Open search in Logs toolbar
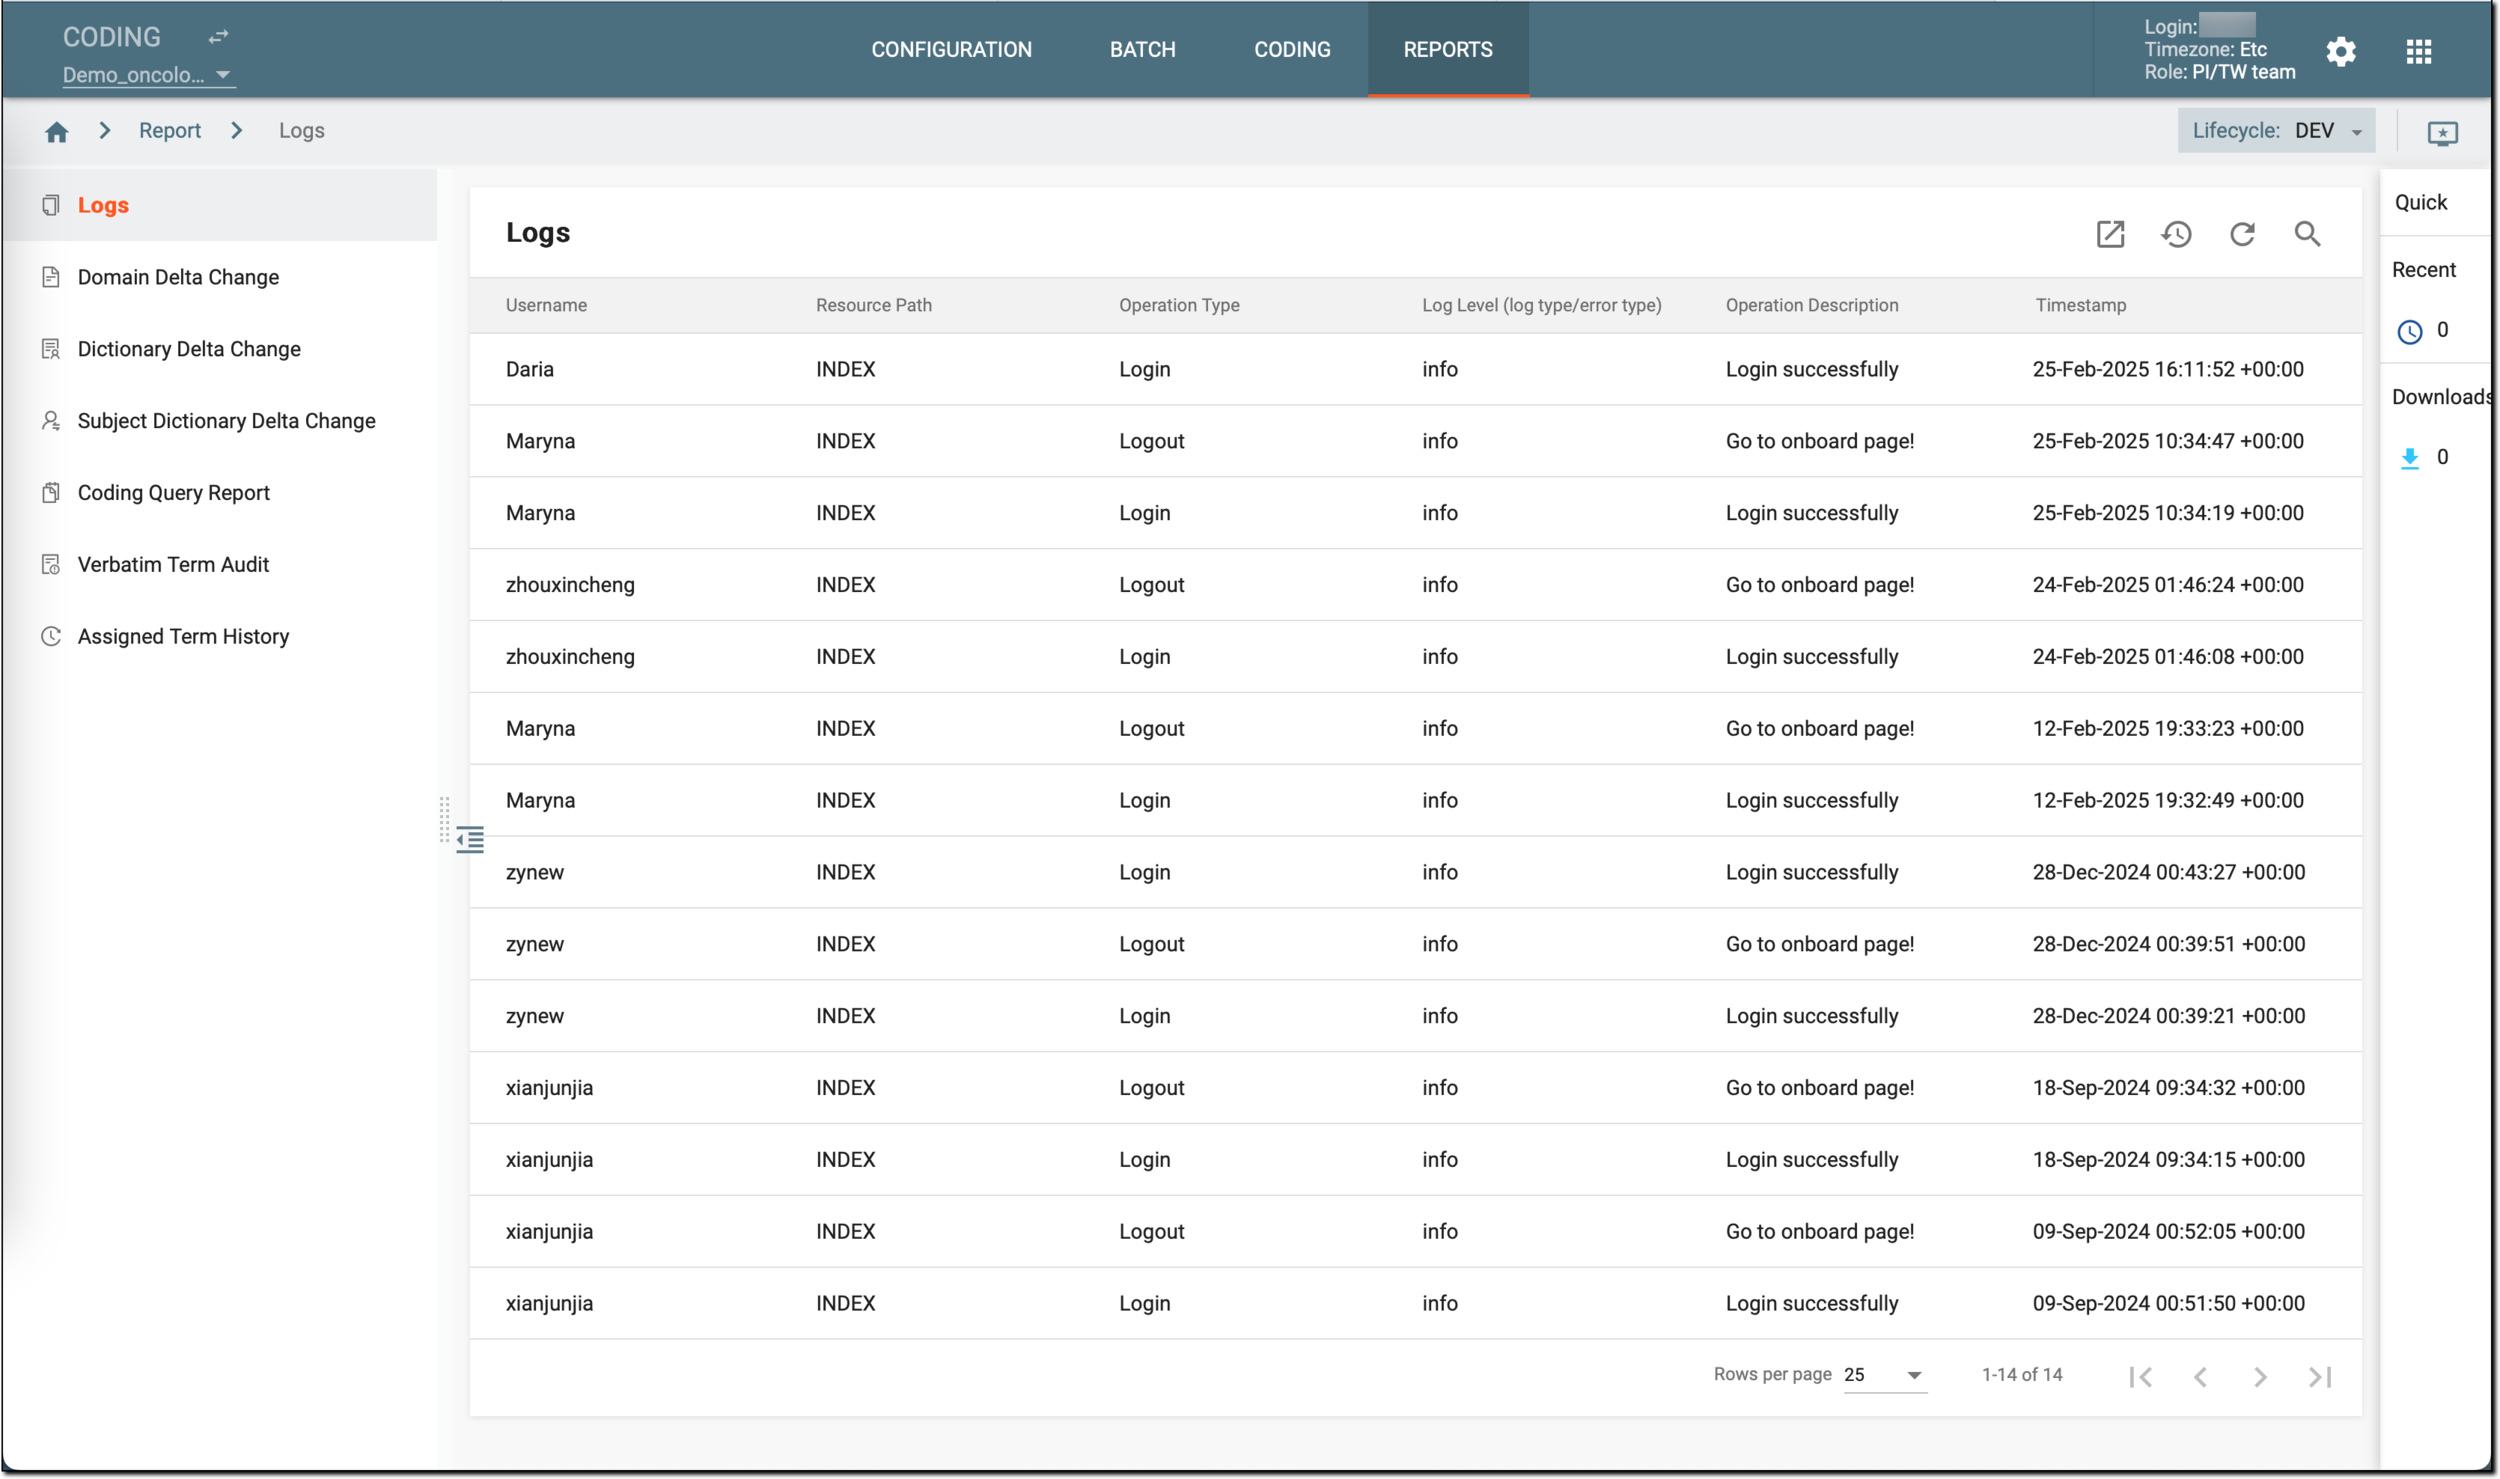Viewport: 2500px width, 1479px height. pos(2307,234)
